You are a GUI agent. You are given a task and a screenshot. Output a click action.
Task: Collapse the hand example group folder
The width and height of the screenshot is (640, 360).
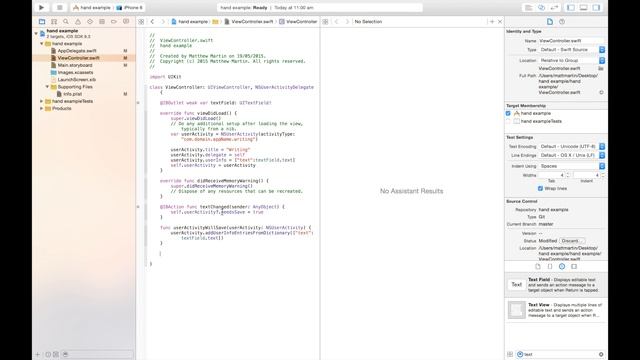[x=42, y=44]
